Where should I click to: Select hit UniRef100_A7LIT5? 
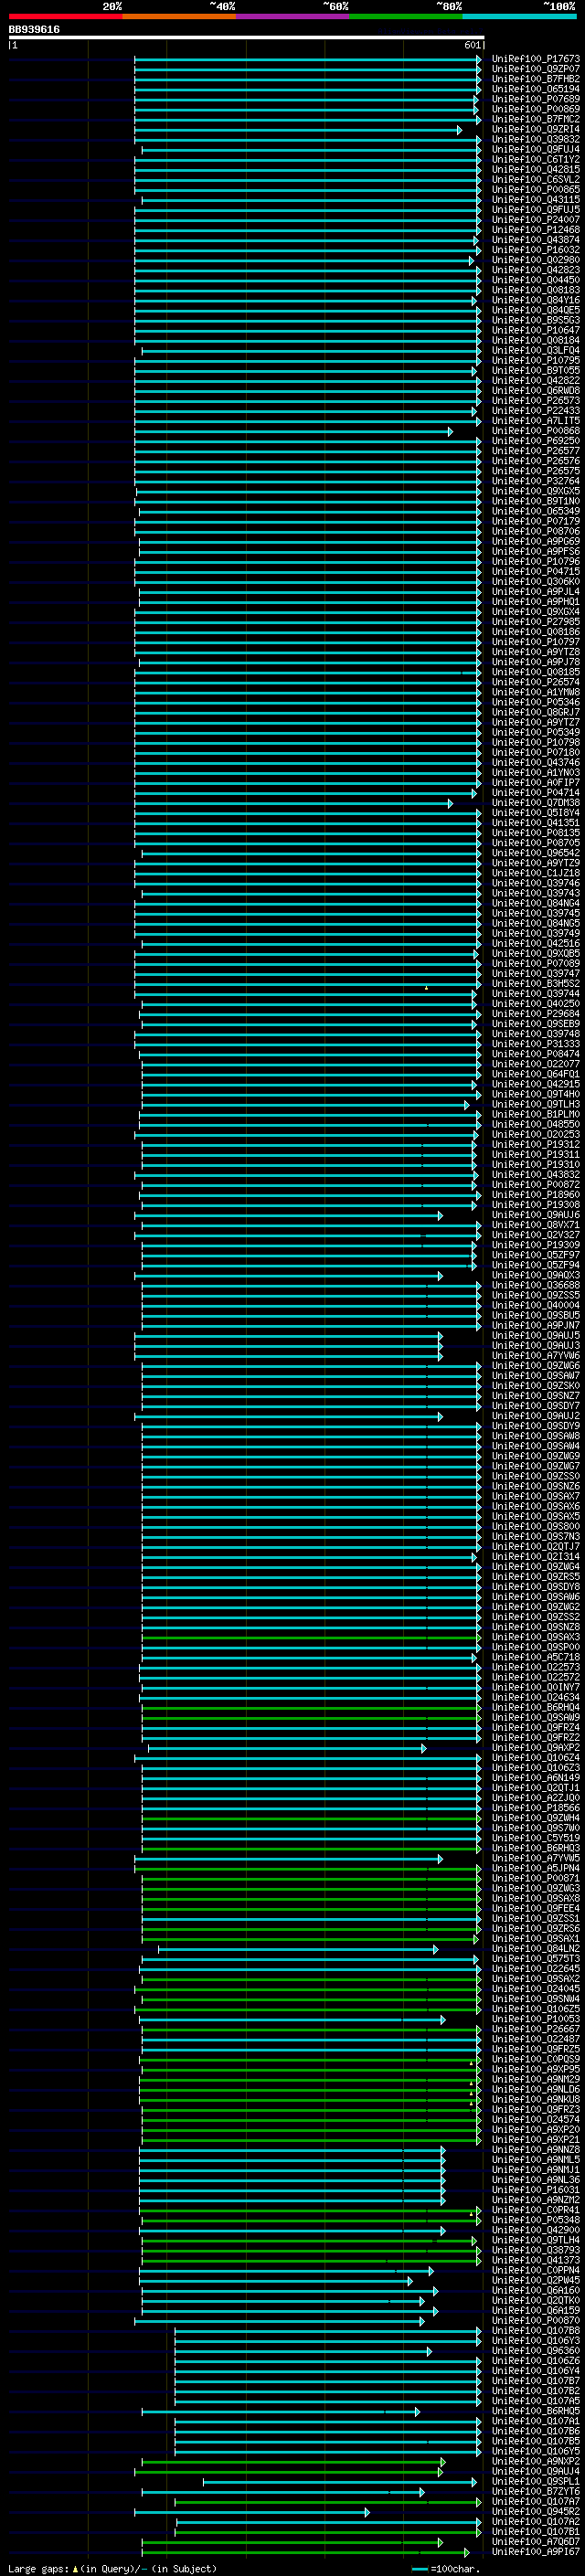(x=536, y=421)
